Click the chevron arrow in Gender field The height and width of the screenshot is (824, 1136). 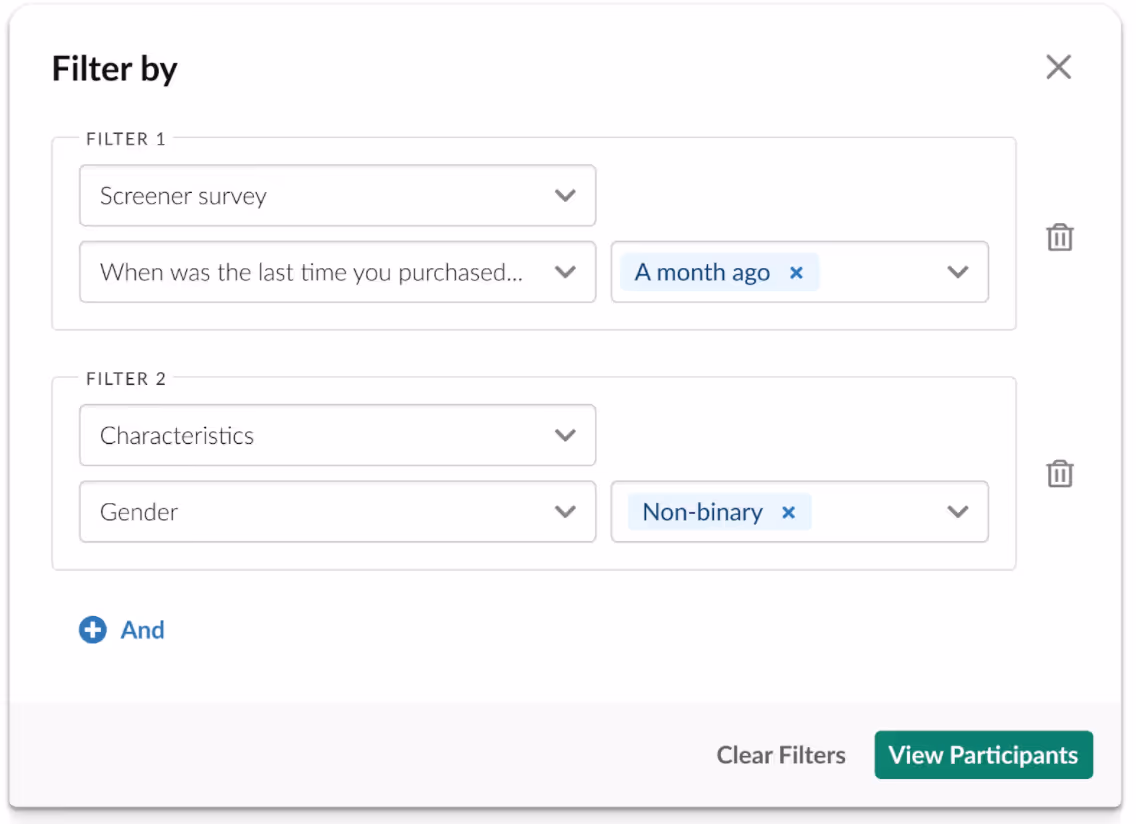click(565, 512)
